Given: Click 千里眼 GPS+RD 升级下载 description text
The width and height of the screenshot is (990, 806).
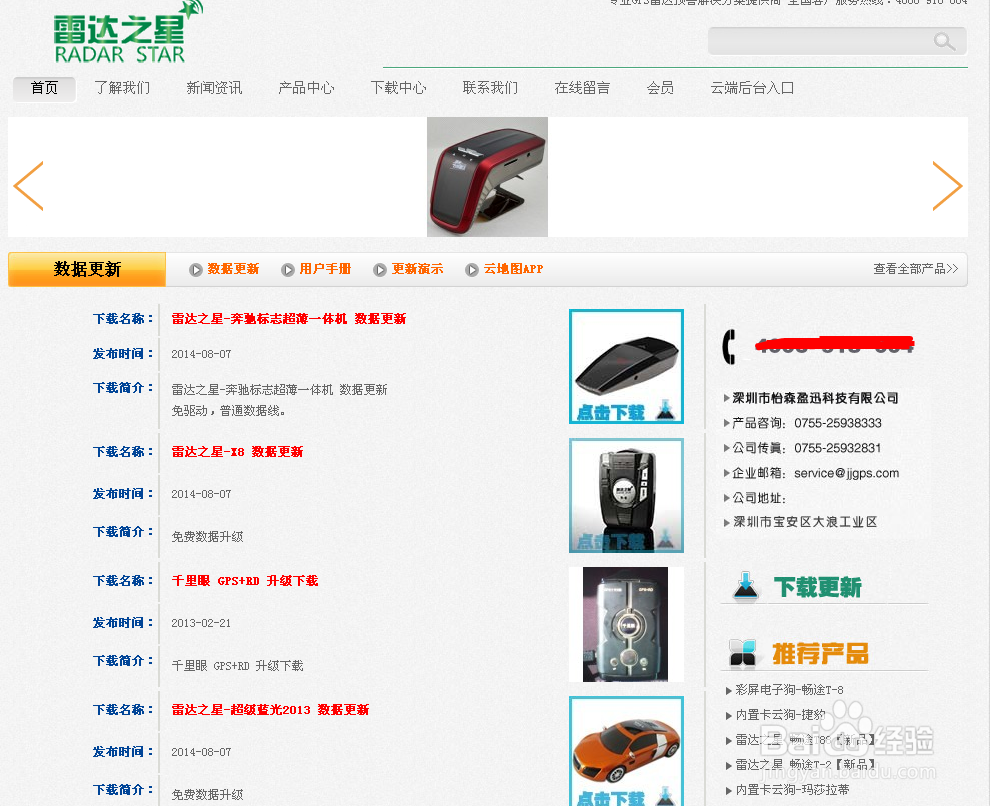Looking at the screenshot, I should tap(237, 666).
